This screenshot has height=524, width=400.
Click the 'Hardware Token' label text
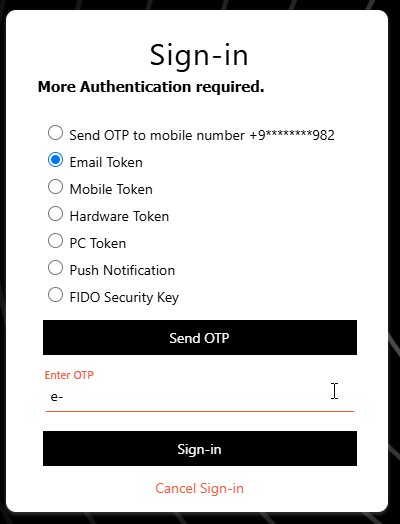click(x=119, y=217)
